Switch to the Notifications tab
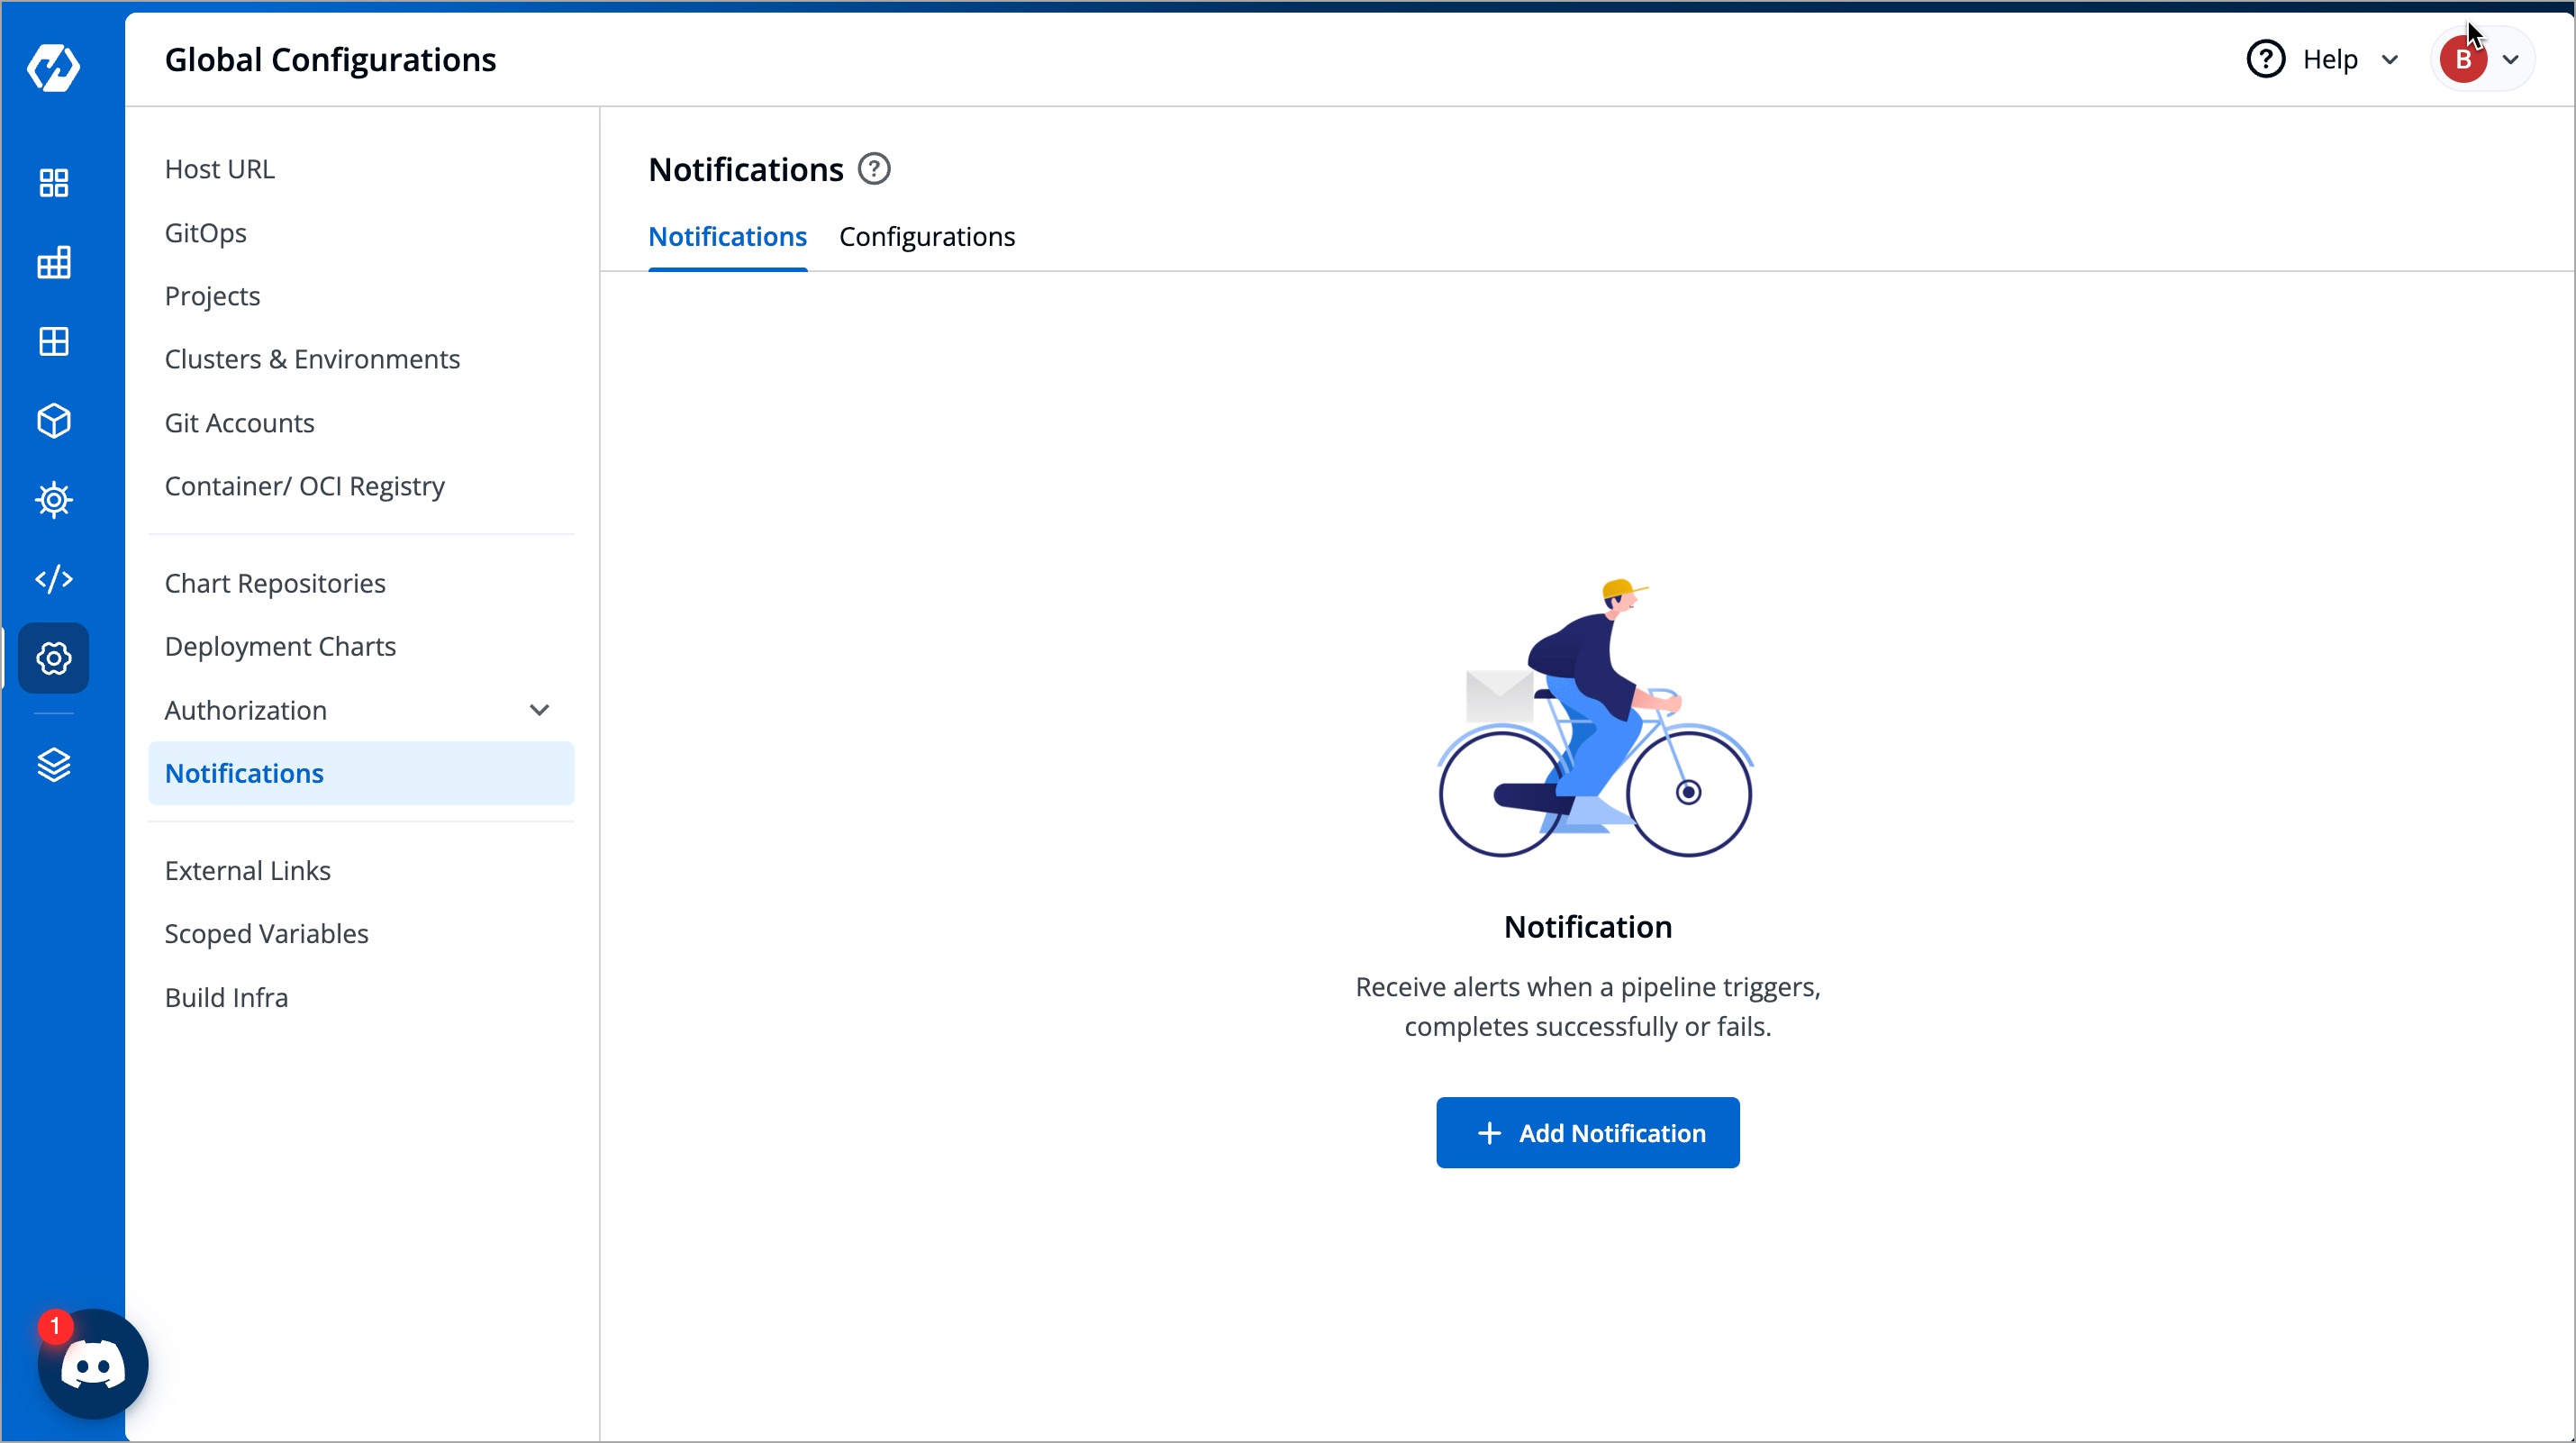Viewport: 2576px width, 1443px height. [x=727, y=237]
